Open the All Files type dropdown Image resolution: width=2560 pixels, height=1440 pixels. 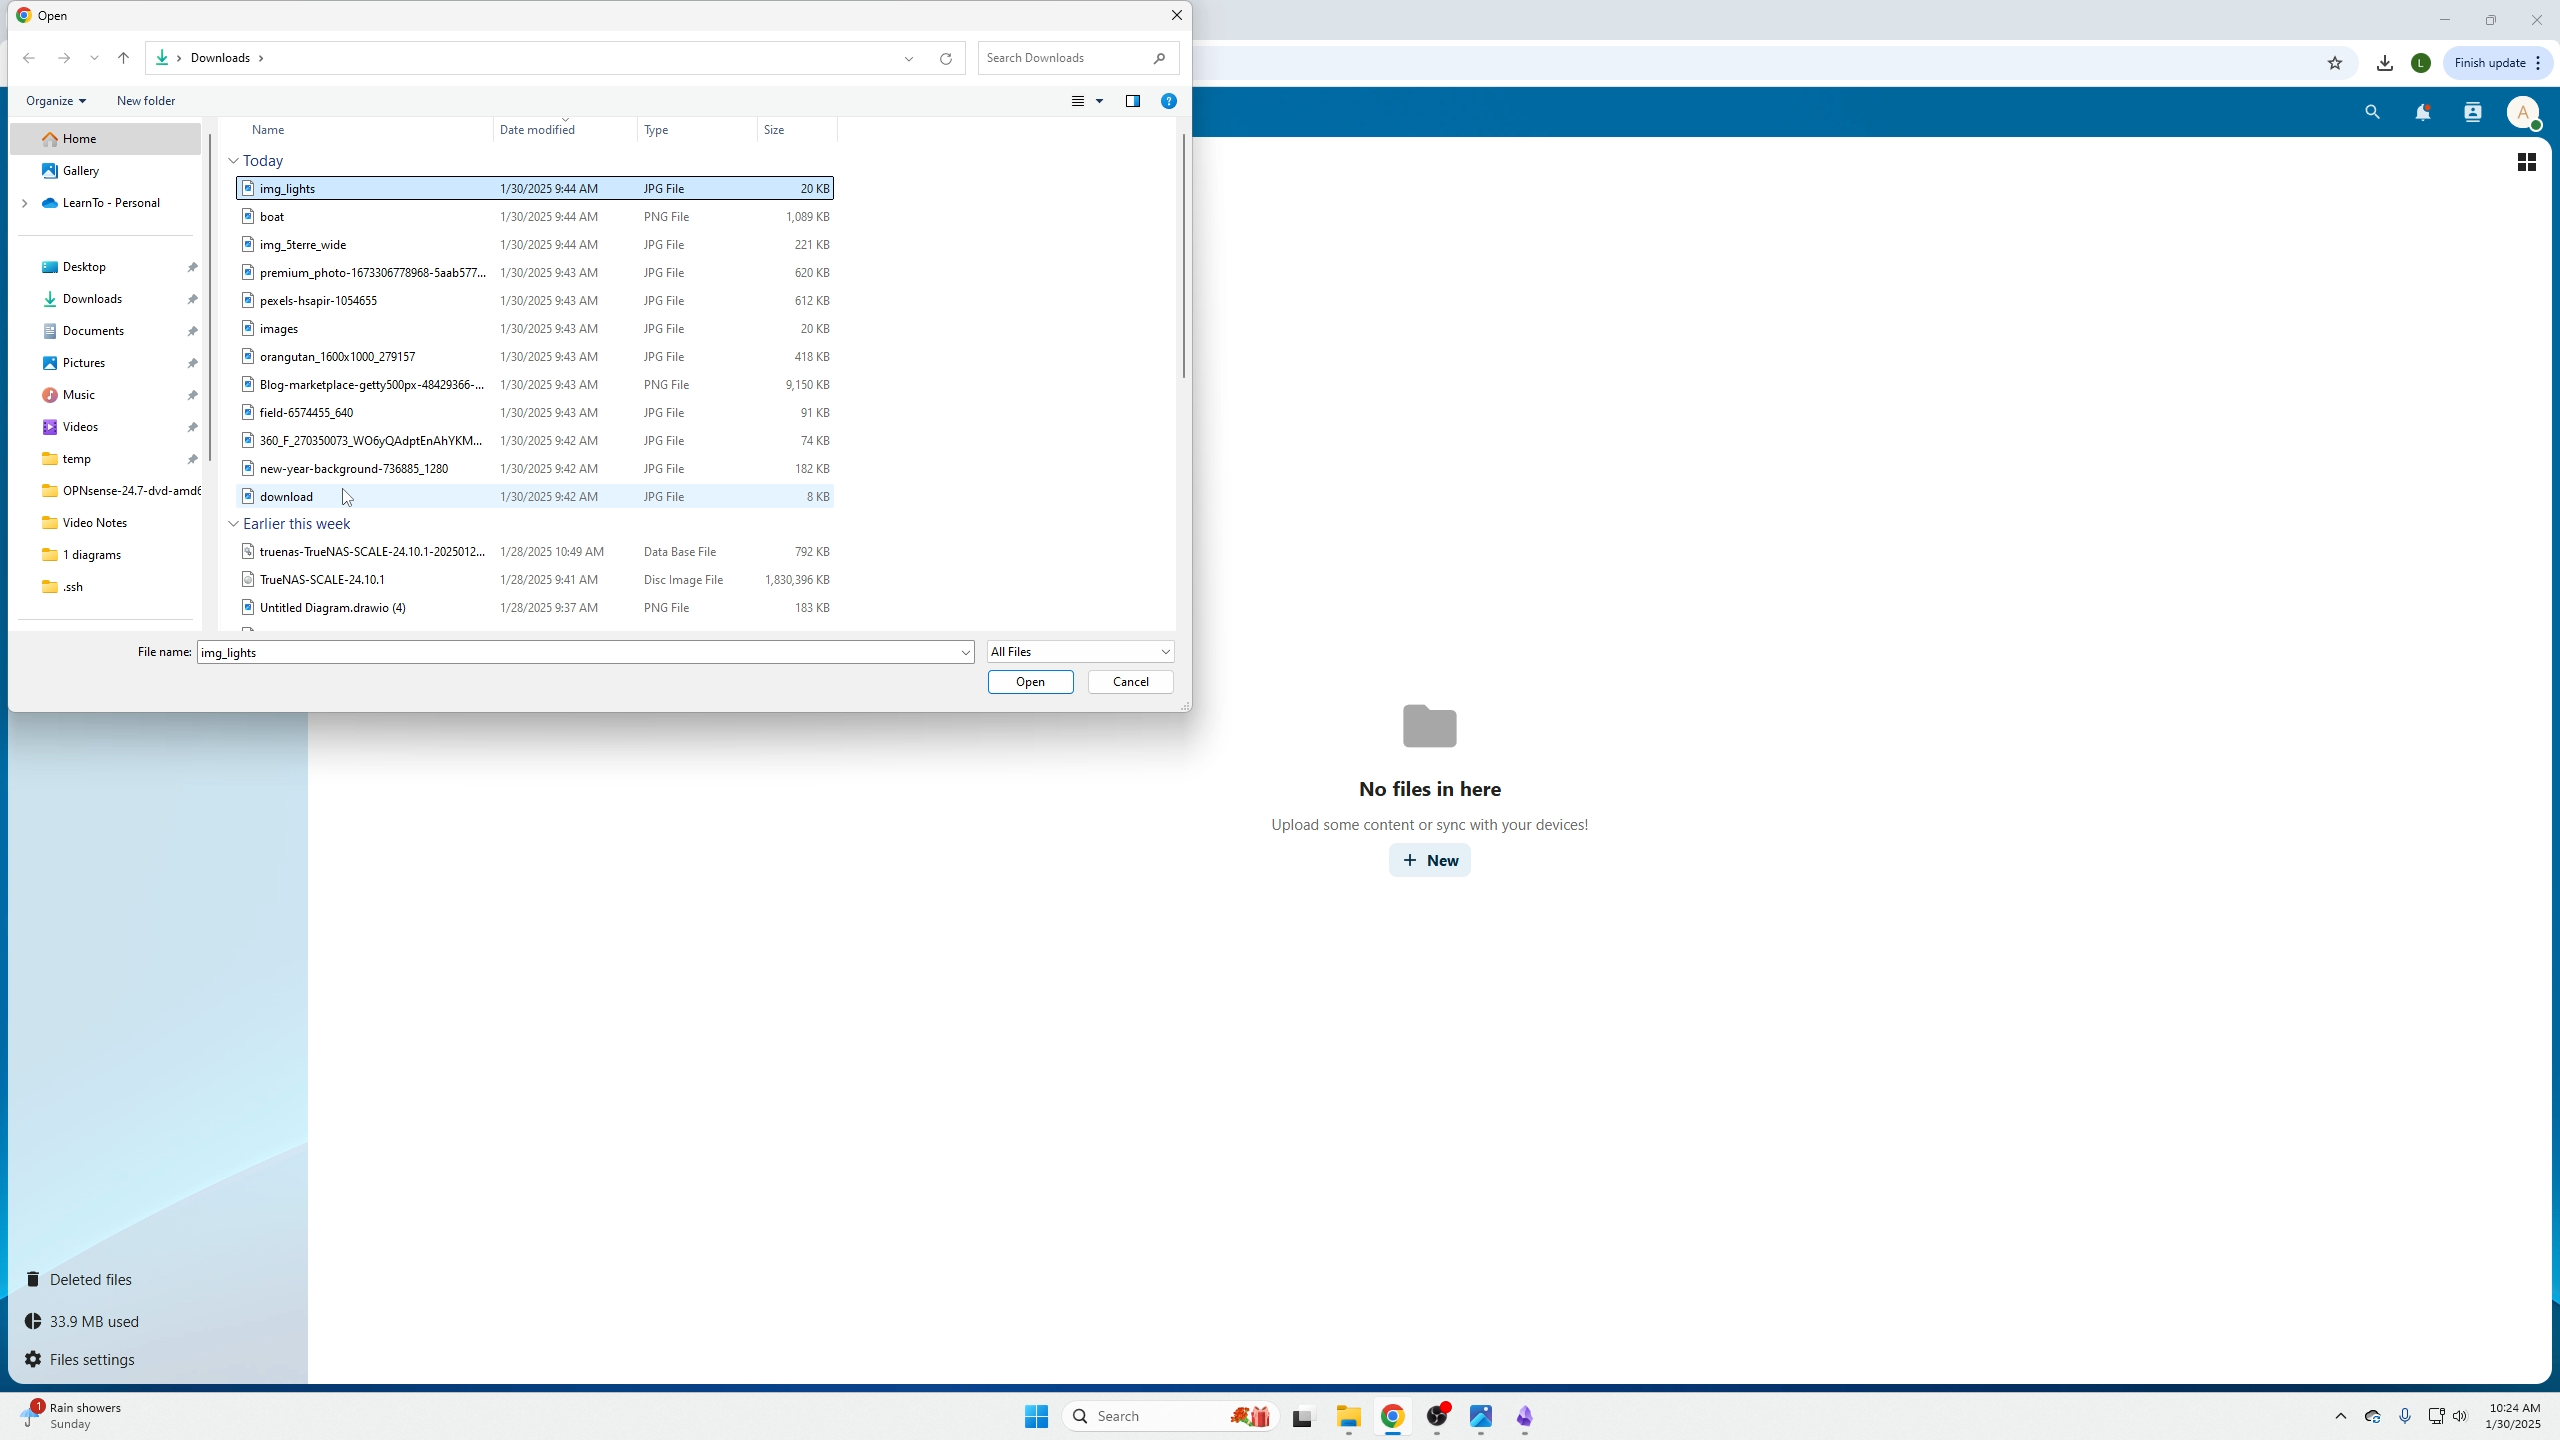tap(1080, 652)
